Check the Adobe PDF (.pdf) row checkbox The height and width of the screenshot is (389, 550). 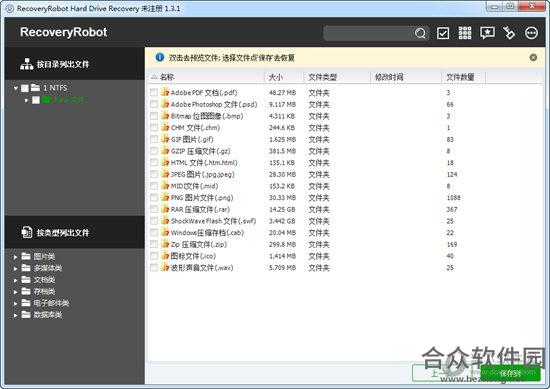click(x=154, y=92)
